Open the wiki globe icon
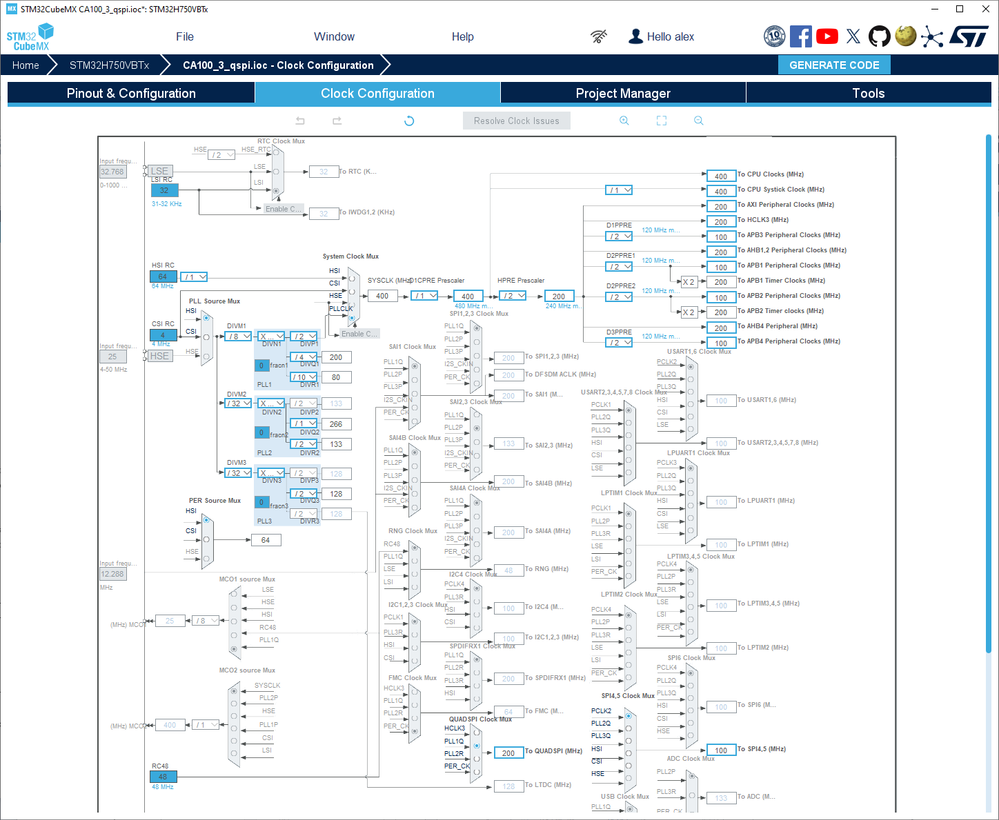 click(x=905, y=36)
